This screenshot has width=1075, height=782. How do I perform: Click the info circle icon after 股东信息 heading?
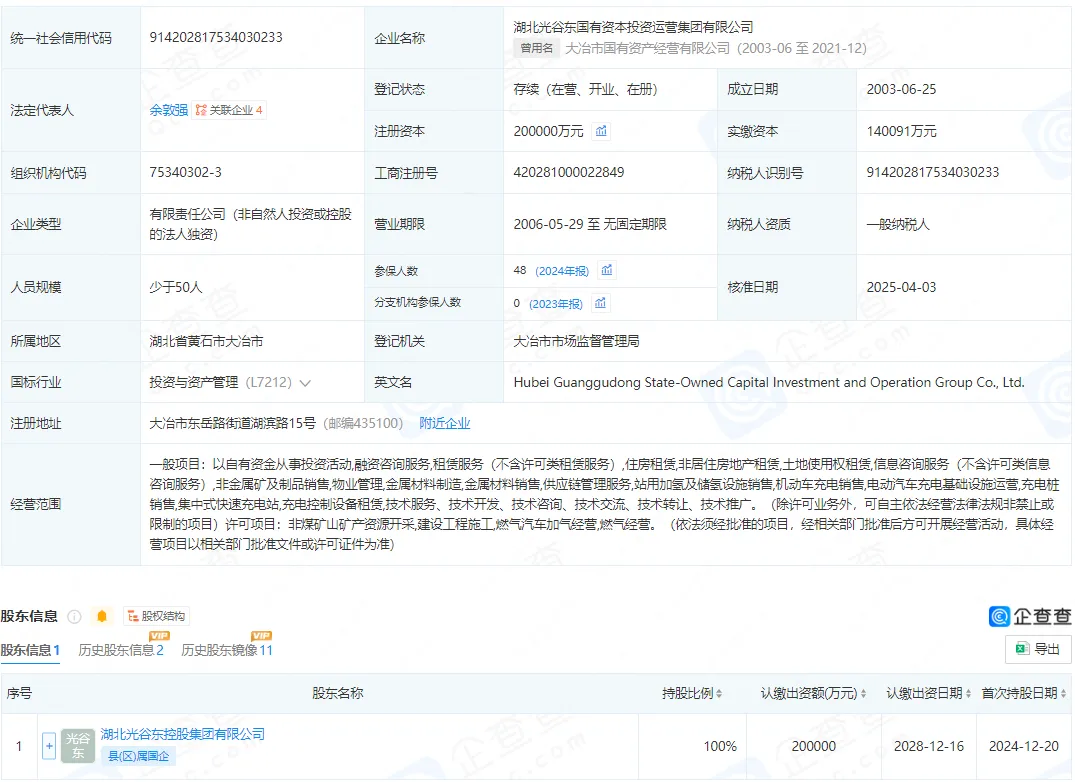(x=74, y=617)
